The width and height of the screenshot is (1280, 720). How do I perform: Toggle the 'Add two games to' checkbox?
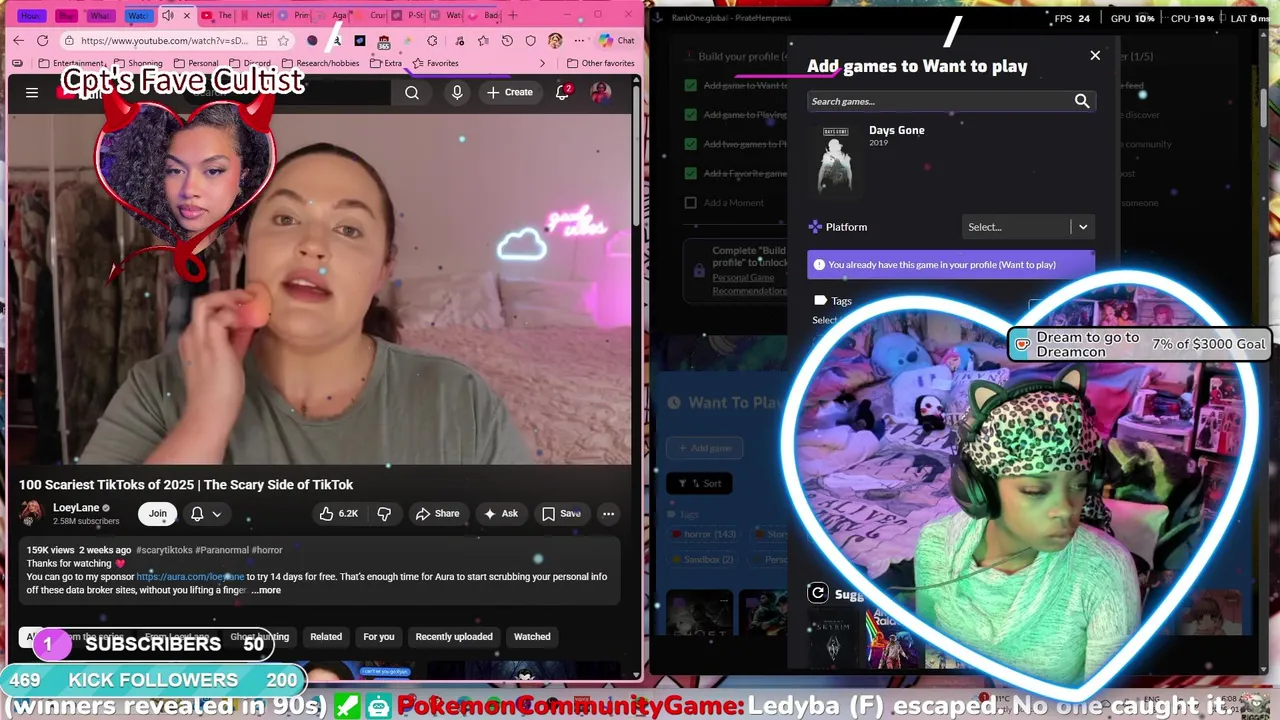coord(690,144)
